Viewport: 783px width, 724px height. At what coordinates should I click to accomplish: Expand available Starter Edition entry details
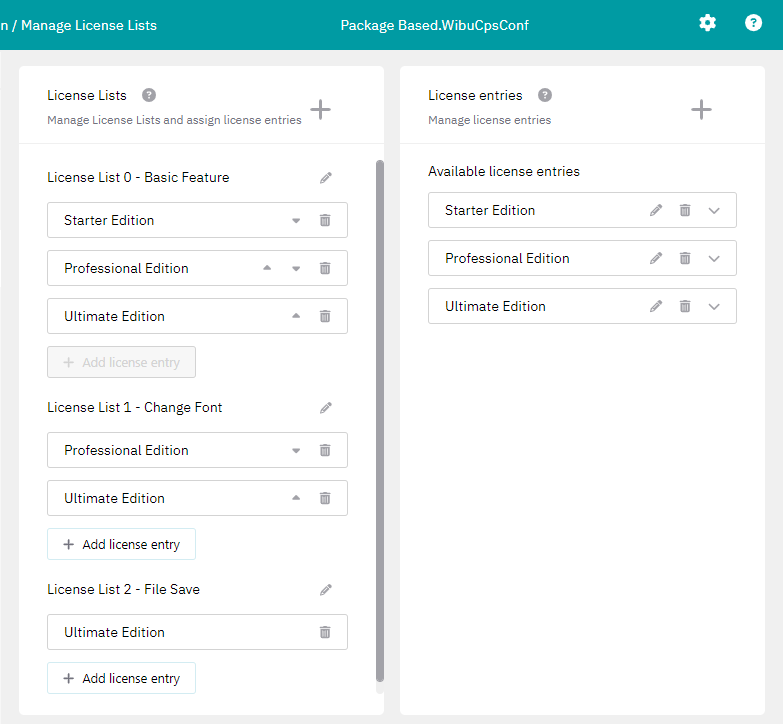click(714, 211)
